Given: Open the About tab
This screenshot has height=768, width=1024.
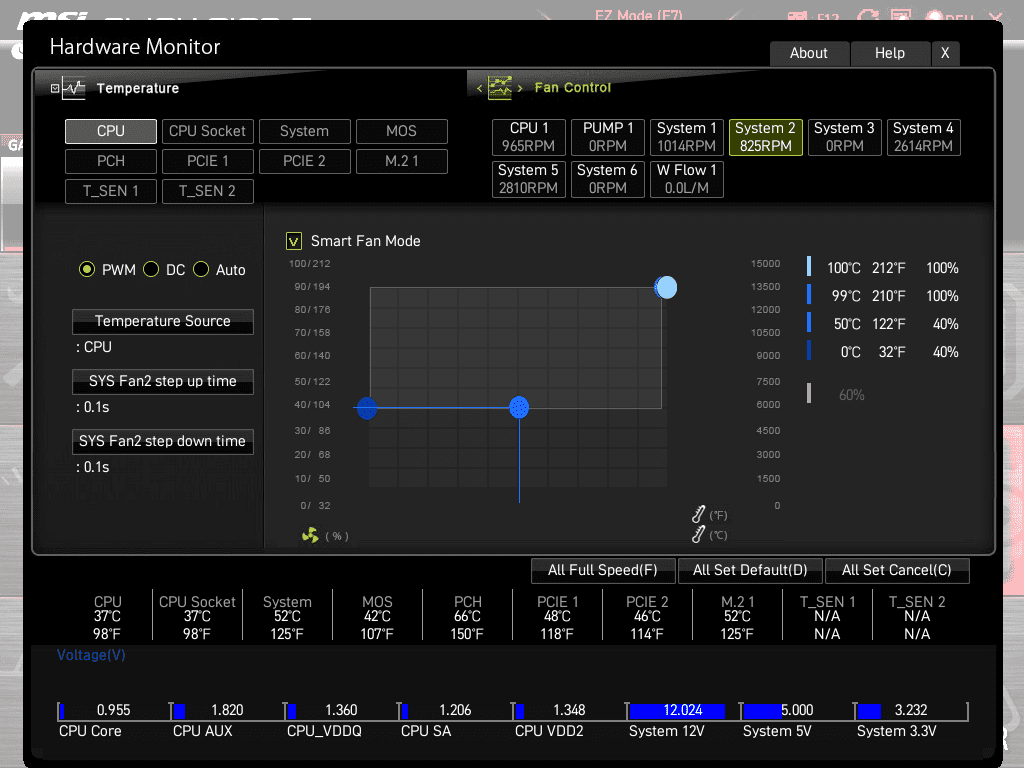Looking at the screenshot, I should coord(809,53).
